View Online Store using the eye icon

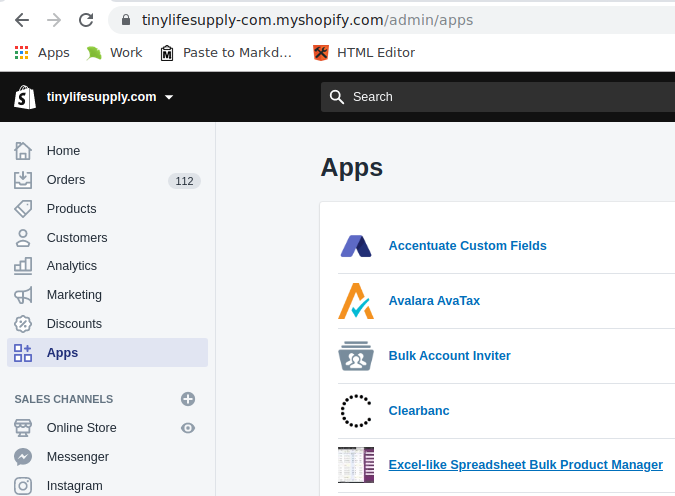[x=187, y=428]
